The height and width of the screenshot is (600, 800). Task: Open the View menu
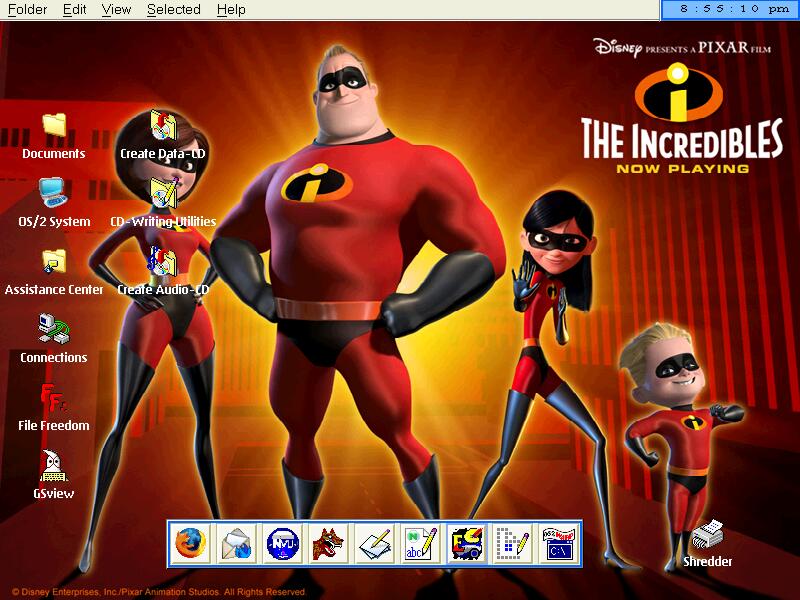coord(116,10)
